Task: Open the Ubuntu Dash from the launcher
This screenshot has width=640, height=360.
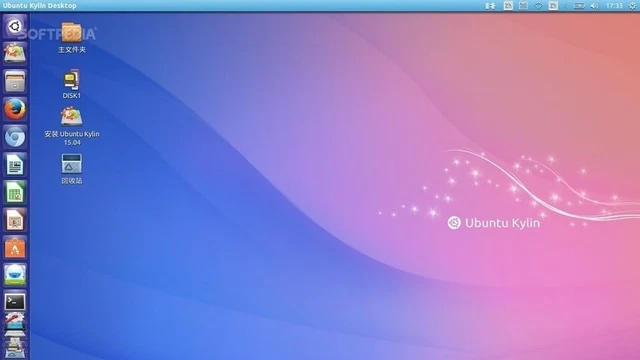Action: (15, 27)
